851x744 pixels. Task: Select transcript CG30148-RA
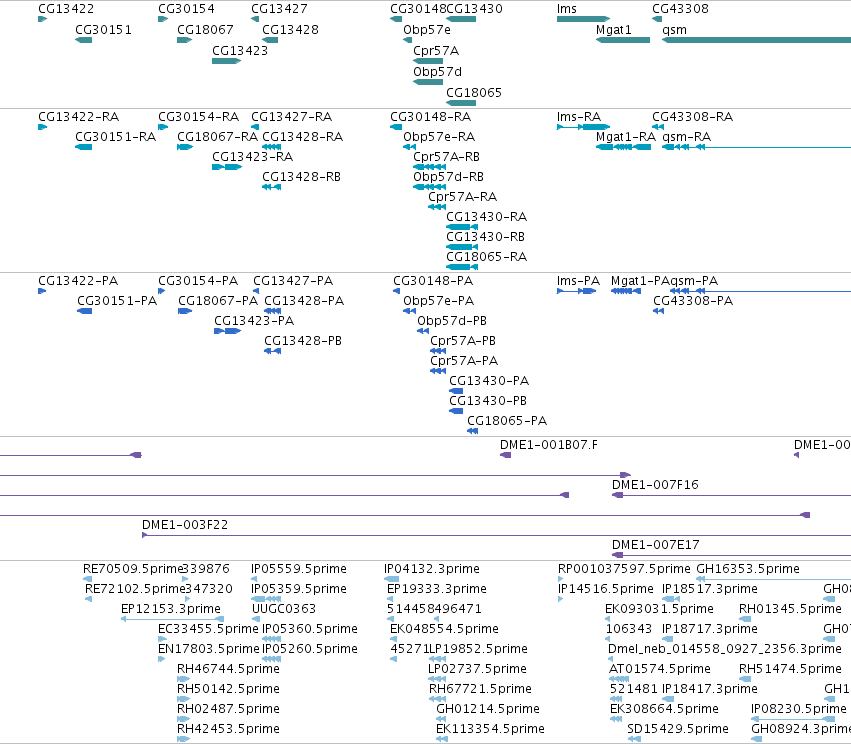coord(396,127)
